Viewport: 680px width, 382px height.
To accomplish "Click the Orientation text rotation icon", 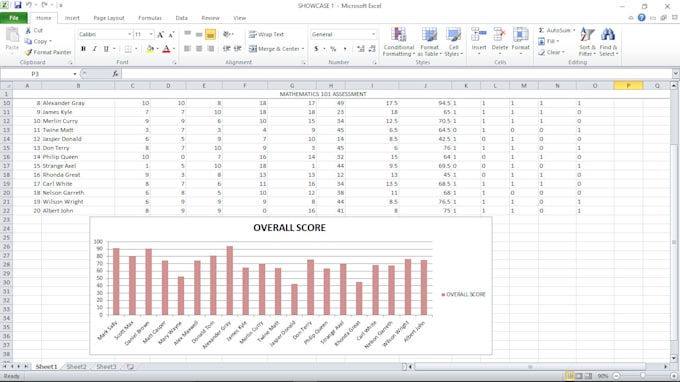I will pos(227,34).
